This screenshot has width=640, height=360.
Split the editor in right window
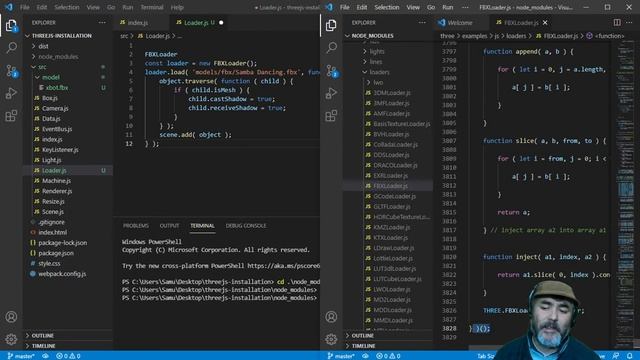tap(617, 23)
